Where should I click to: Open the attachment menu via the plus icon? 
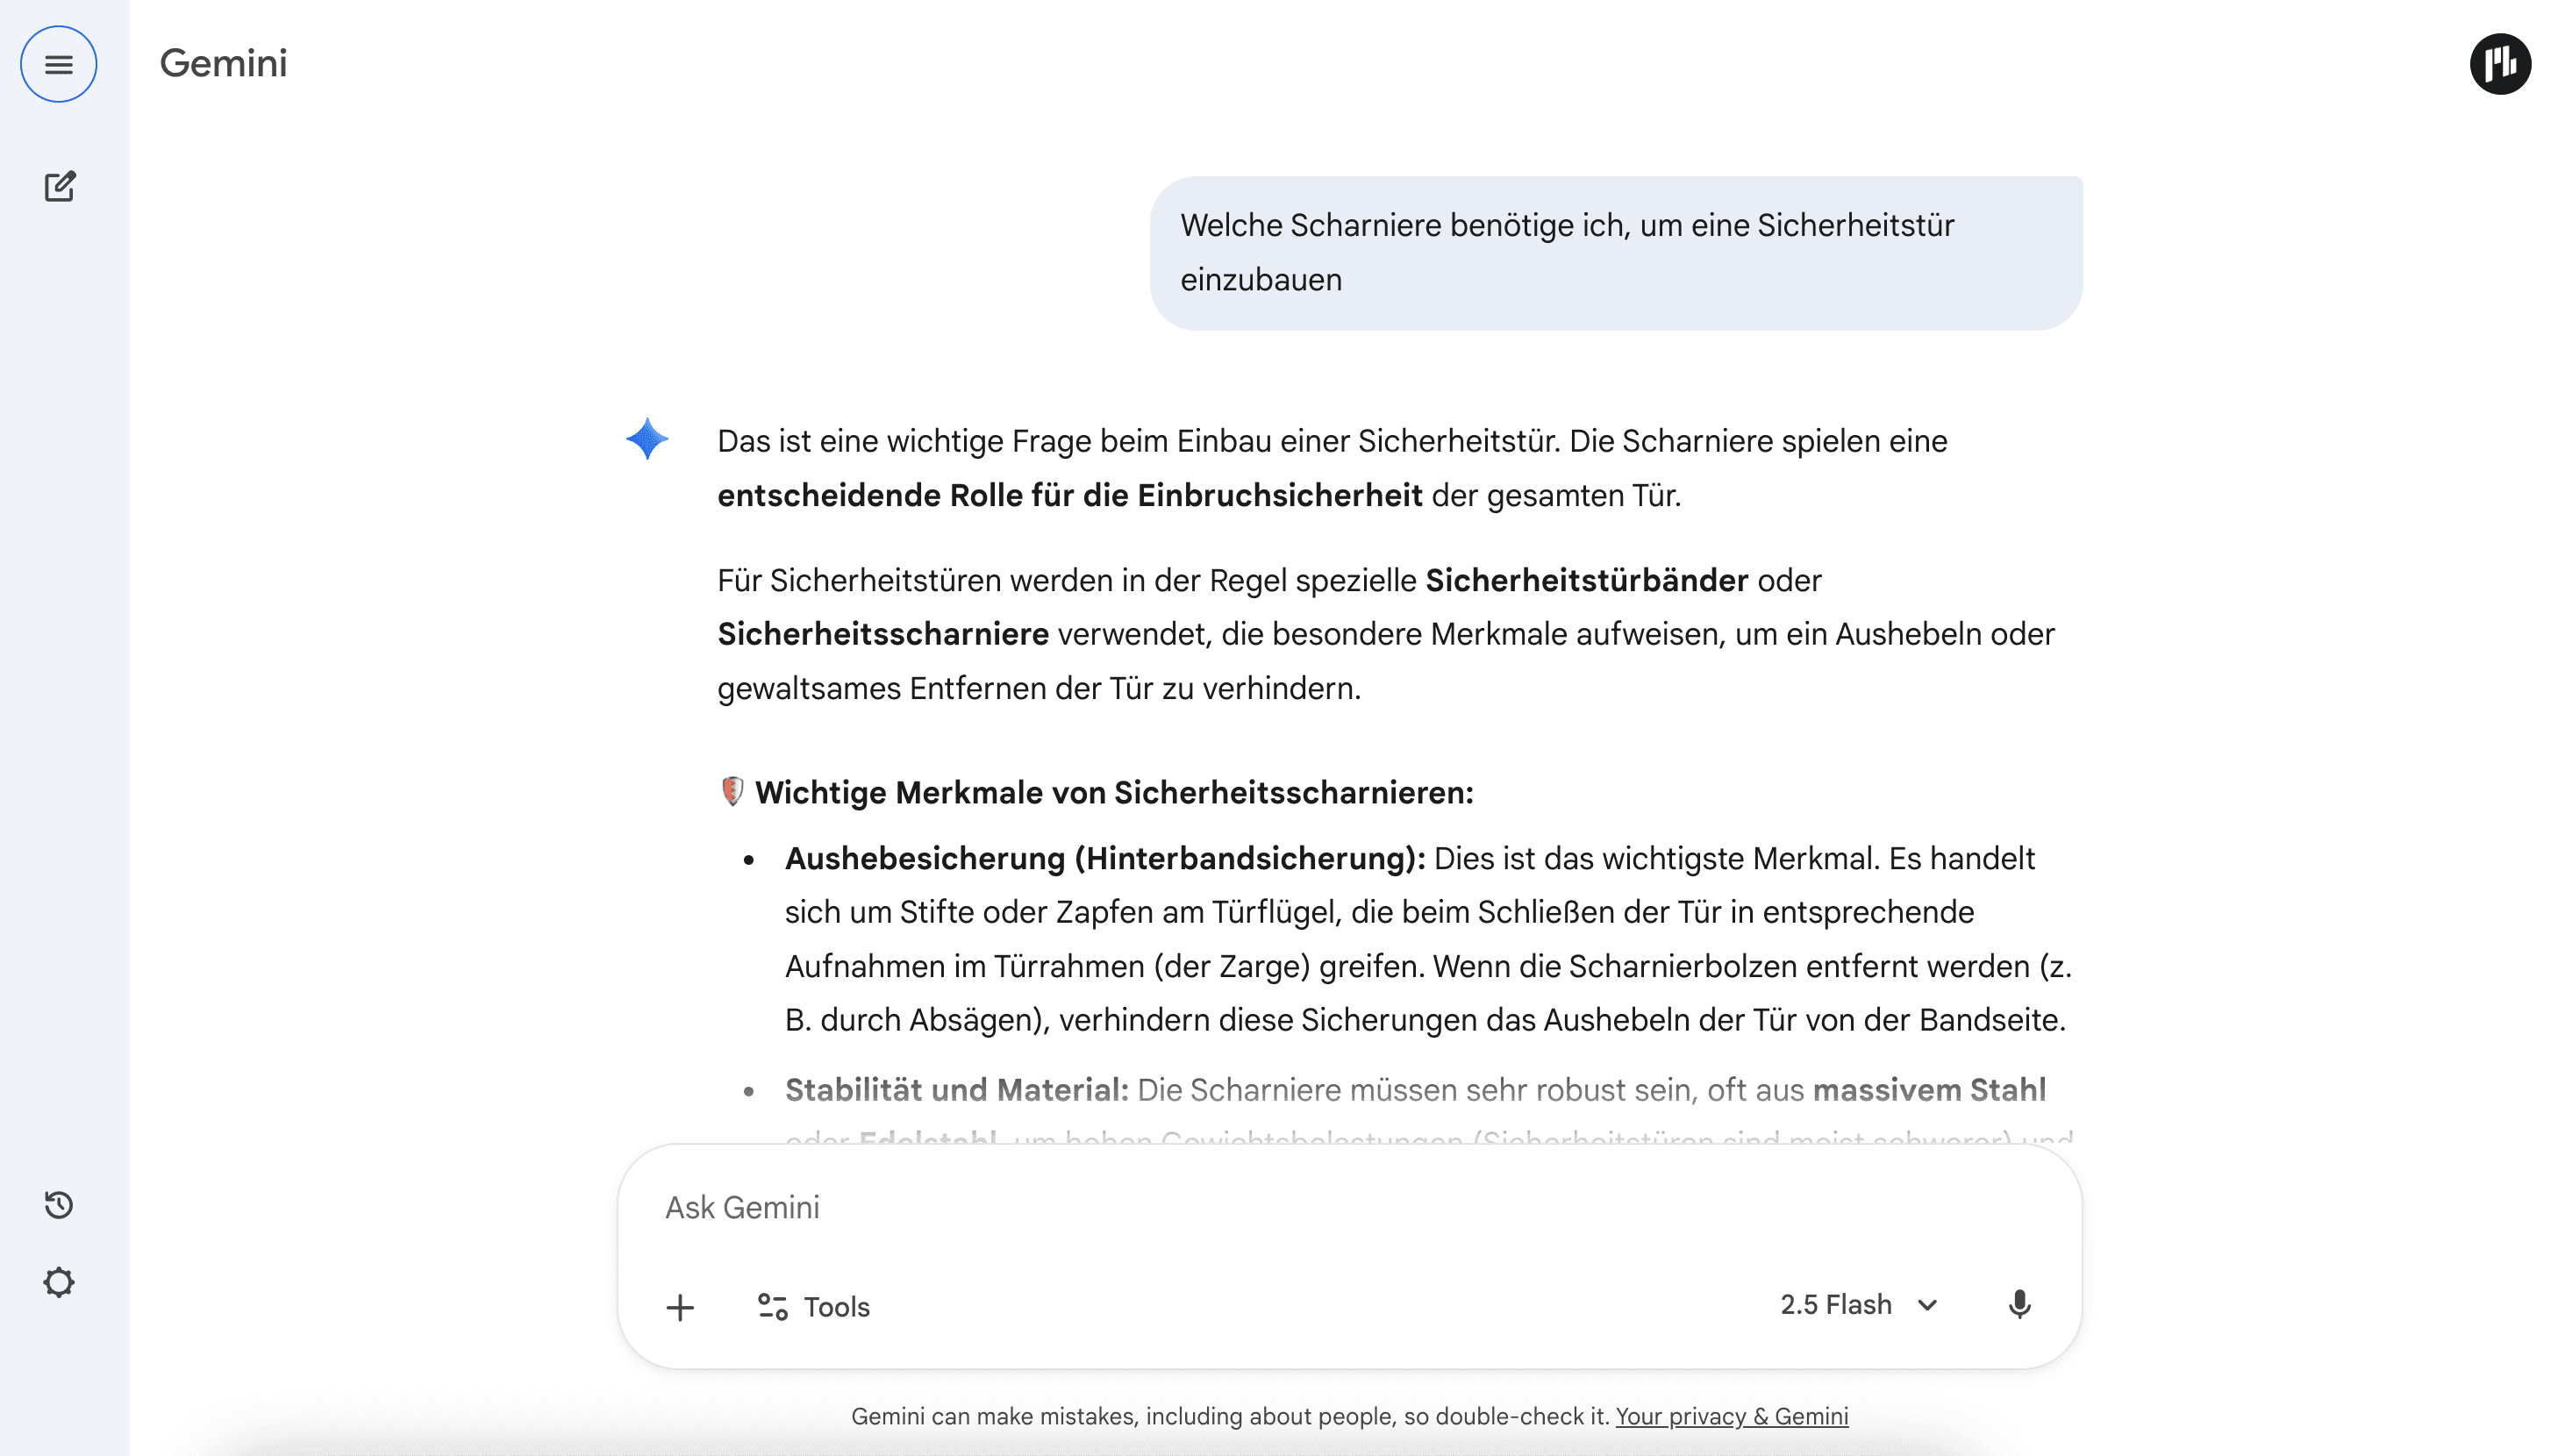[681, 1307]
